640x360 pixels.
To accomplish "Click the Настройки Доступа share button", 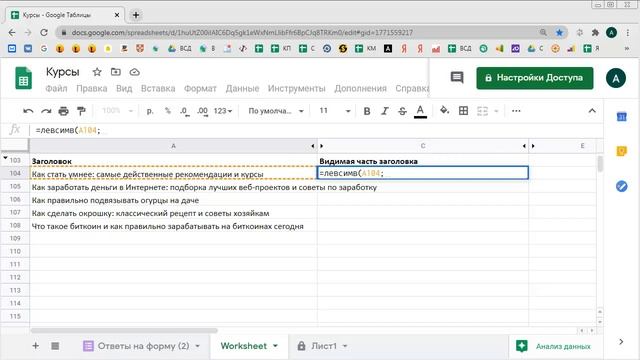I will pos(535,78).
